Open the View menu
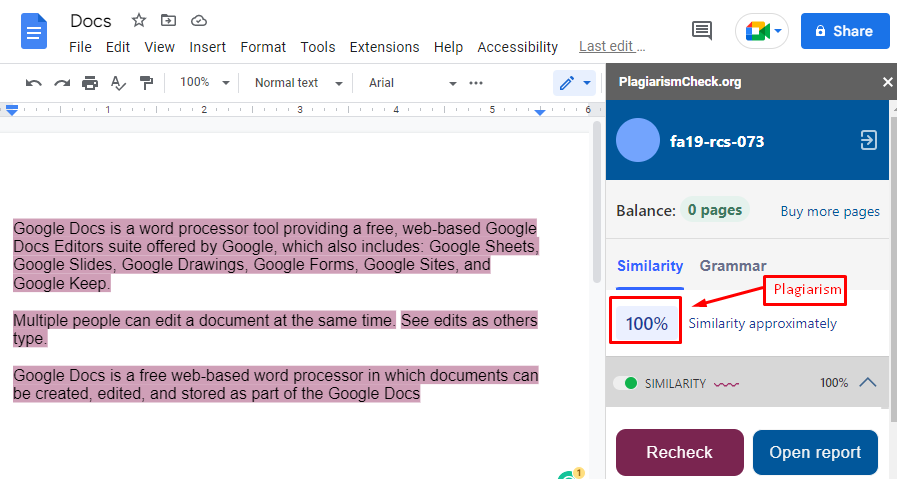 (x=159, y=47)
